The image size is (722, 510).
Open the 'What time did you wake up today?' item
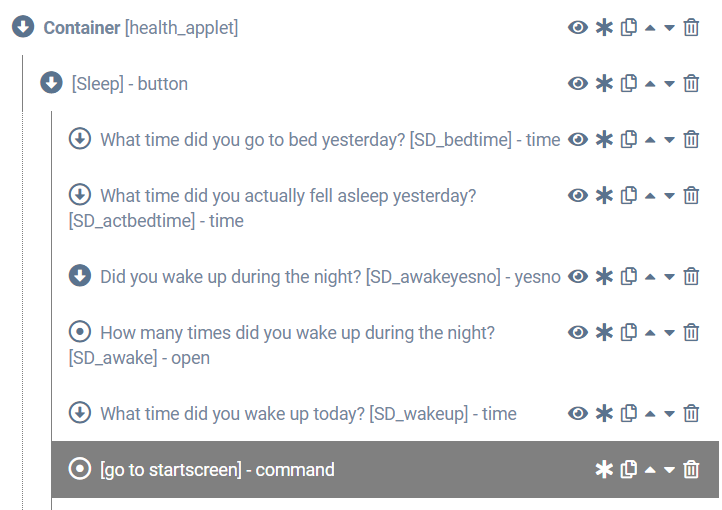308,413
